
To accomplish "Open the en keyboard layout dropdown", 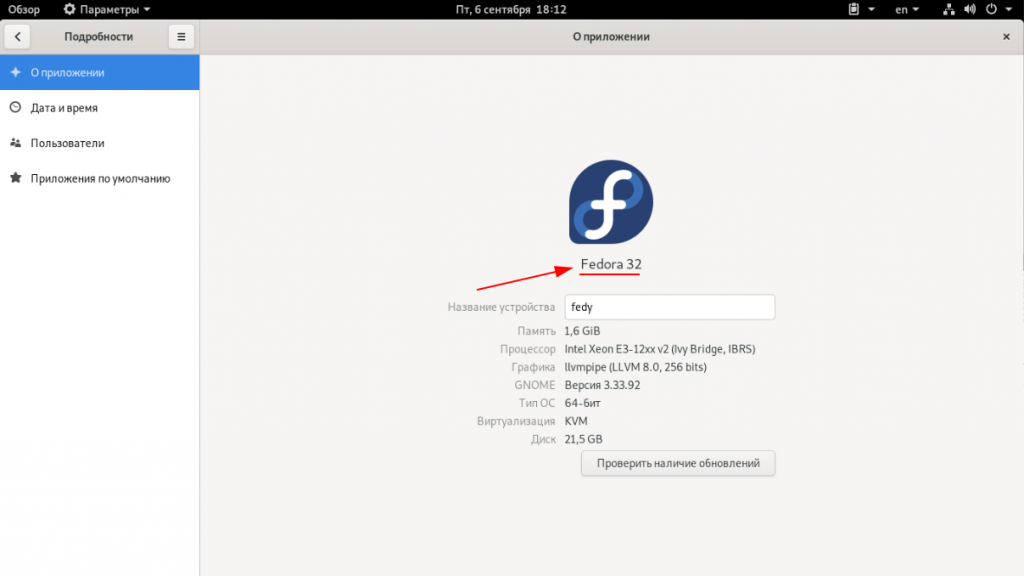I will (906, 9).
